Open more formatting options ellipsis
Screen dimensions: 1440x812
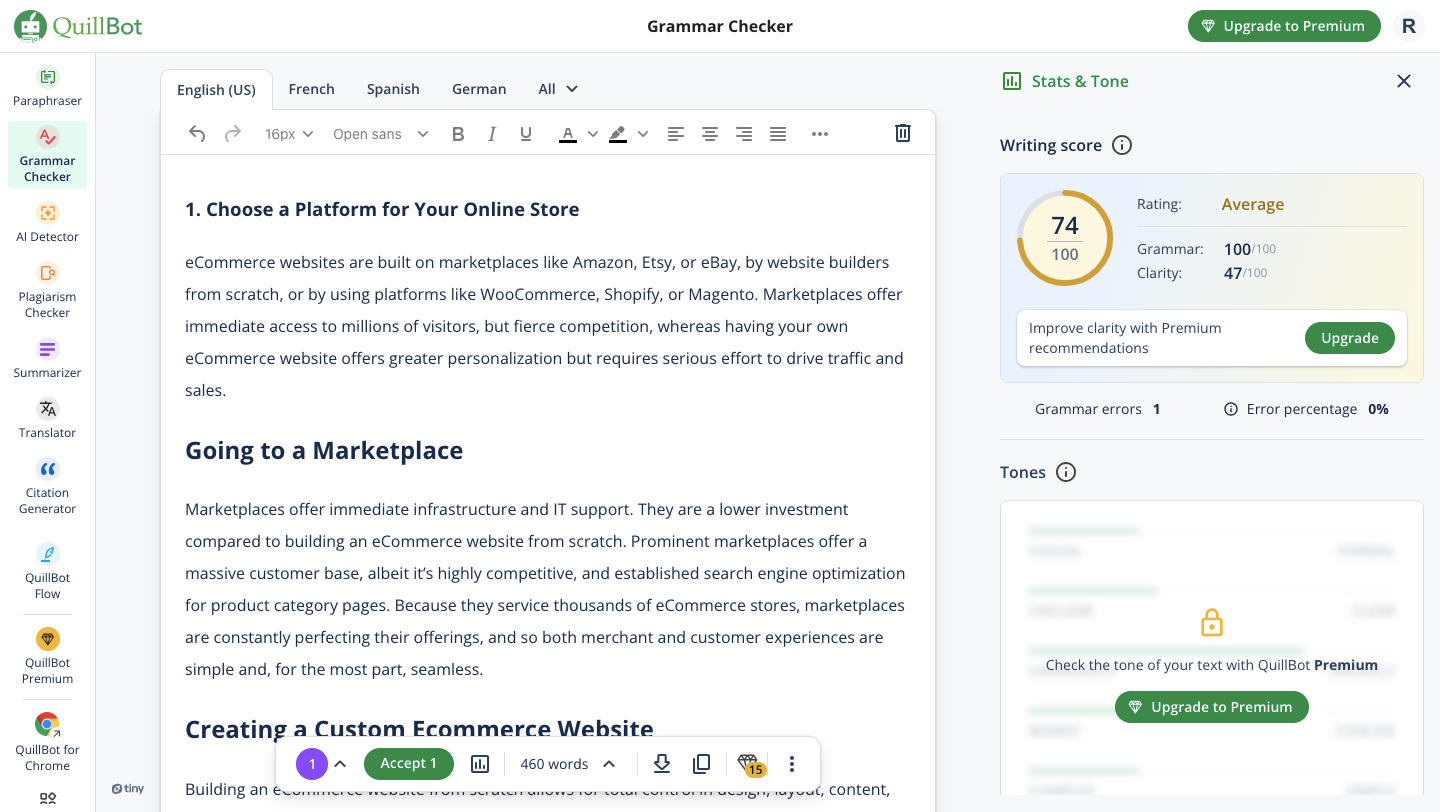click(x=820, y=134)
